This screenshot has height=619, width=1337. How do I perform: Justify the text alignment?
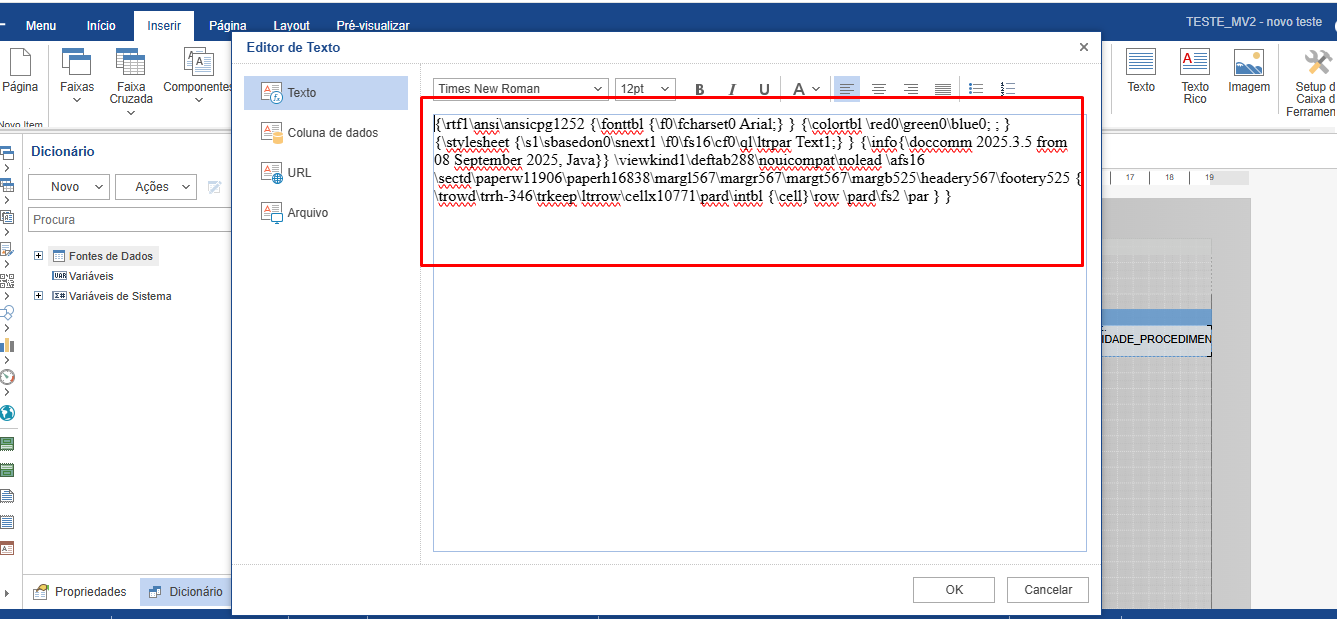943,89
